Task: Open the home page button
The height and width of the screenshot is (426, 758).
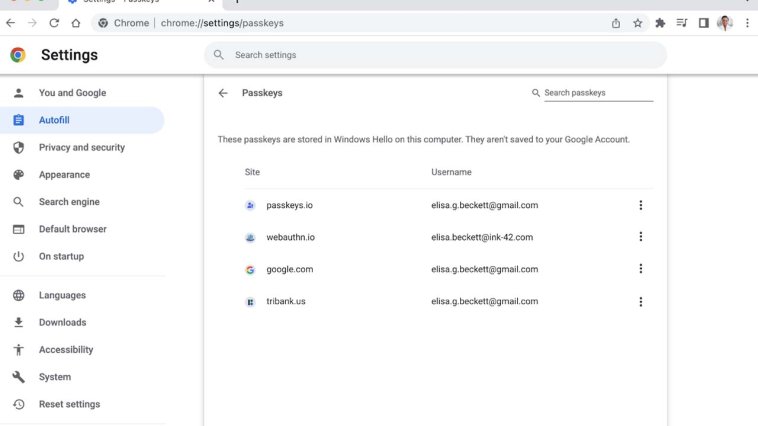Action: click(76, 23)
